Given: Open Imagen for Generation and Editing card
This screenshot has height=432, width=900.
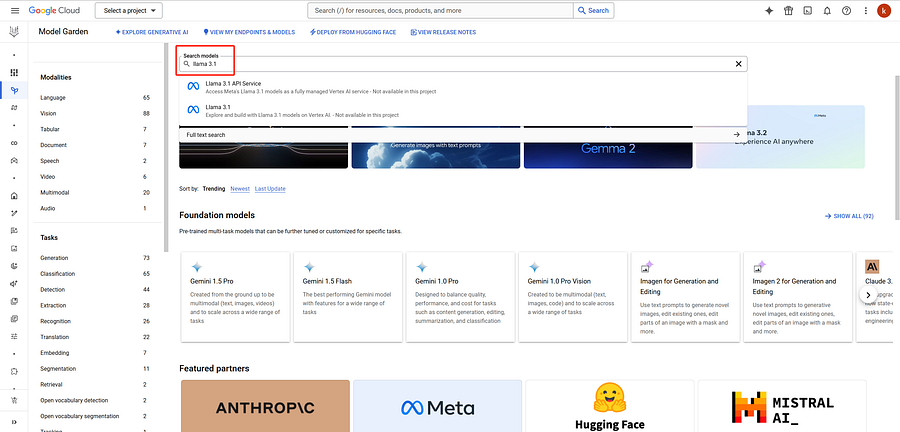Looking at the screenshot, I should (x=685, y=297).
